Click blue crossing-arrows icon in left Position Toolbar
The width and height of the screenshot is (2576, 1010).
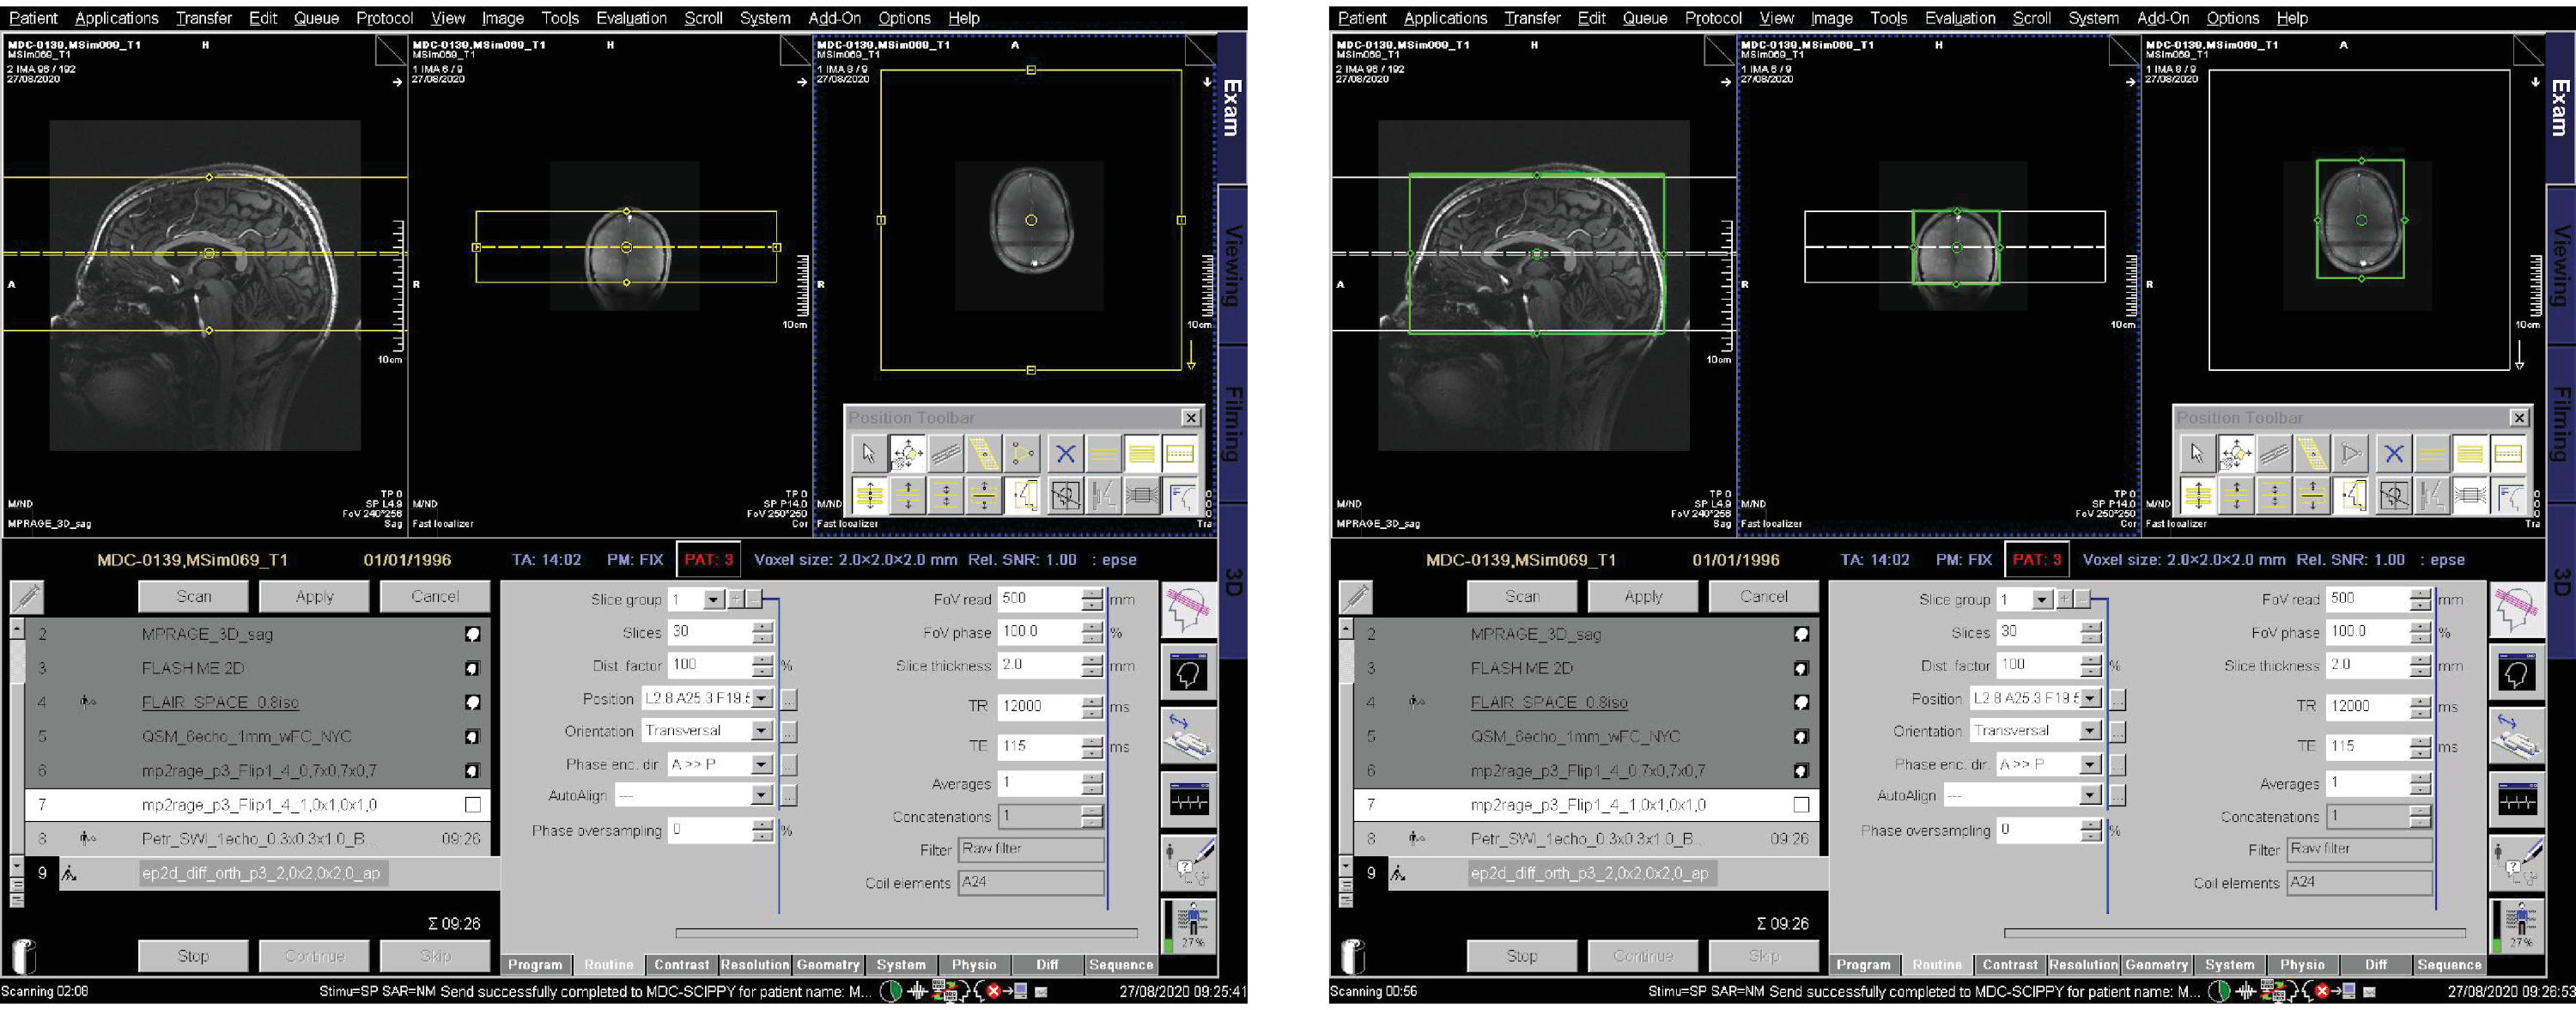(x=1065, y=454)
